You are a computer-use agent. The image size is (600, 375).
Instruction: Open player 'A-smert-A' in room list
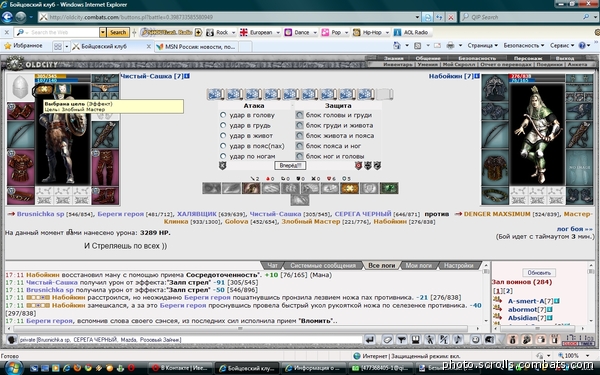click(x=526, y=301)
